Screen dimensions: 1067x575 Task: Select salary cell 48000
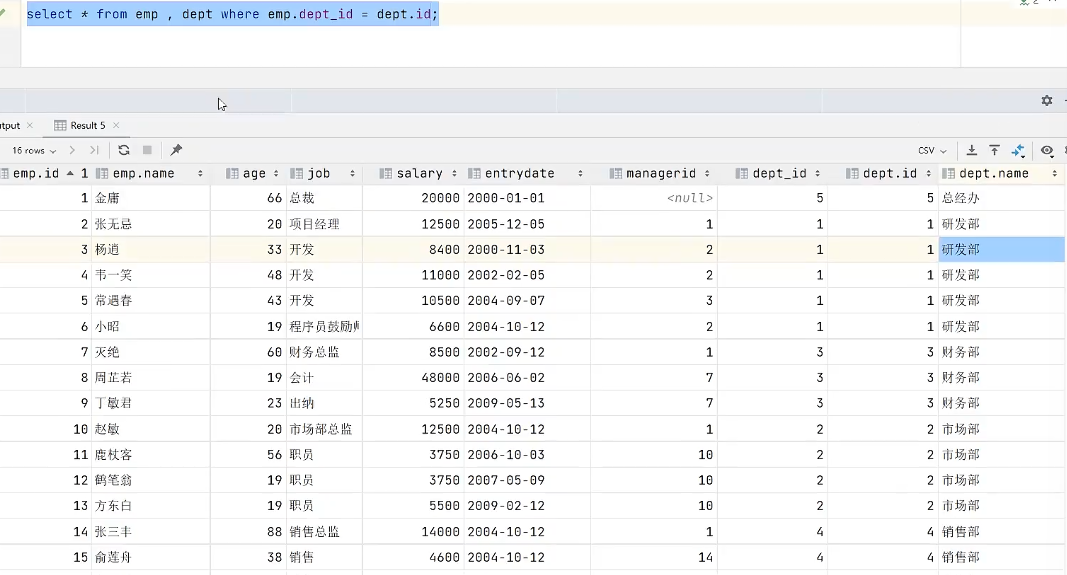[413, 378]
